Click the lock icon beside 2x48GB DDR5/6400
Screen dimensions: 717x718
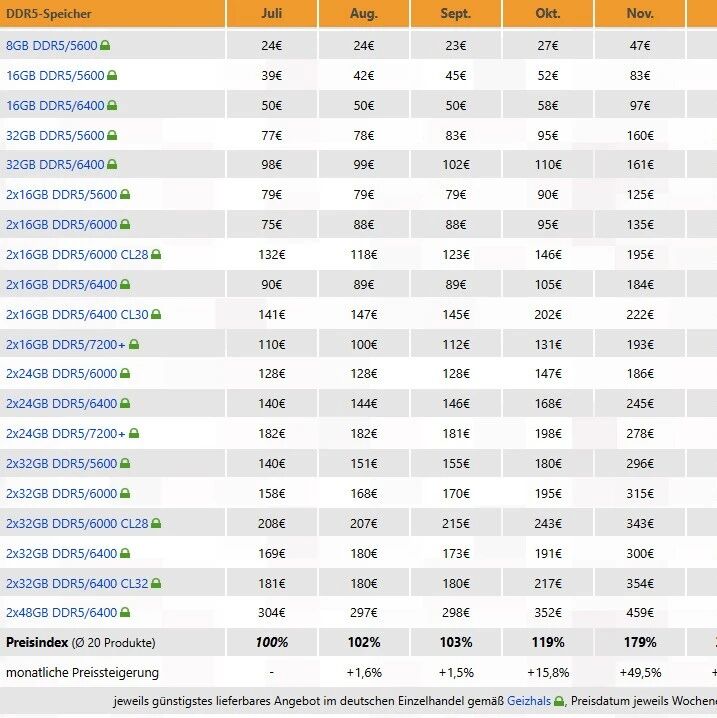coord(125,612)
